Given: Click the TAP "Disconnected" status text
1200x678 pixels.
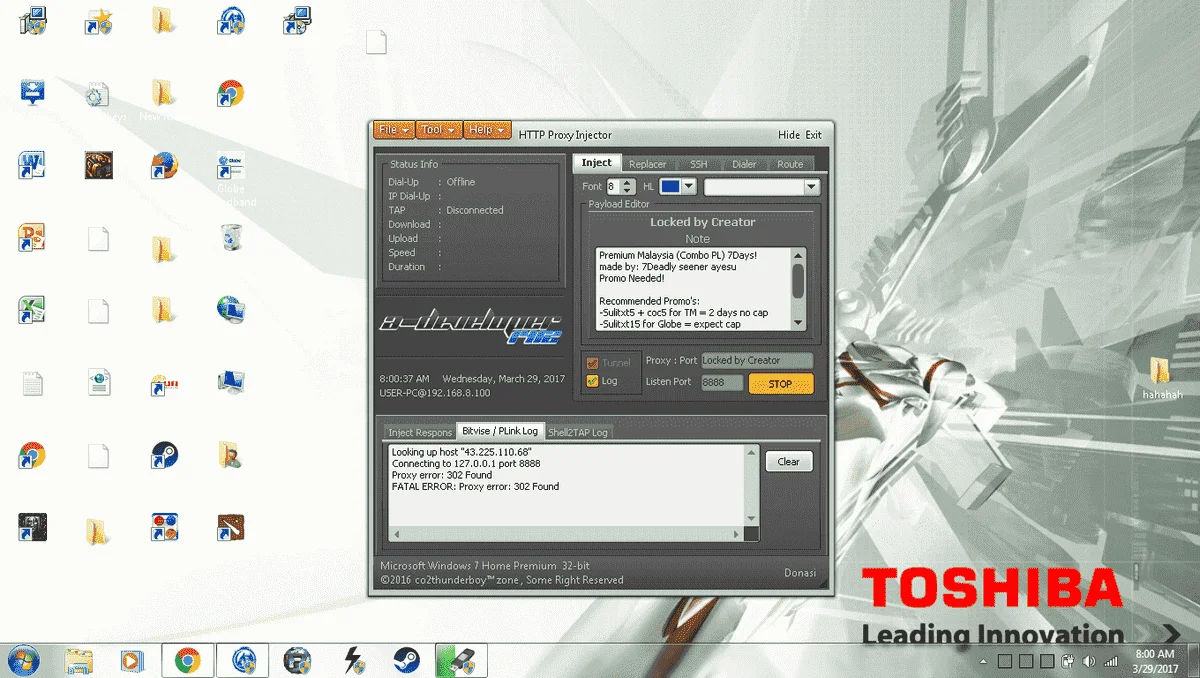Looking at the screenshot, I should pos(475,210).
